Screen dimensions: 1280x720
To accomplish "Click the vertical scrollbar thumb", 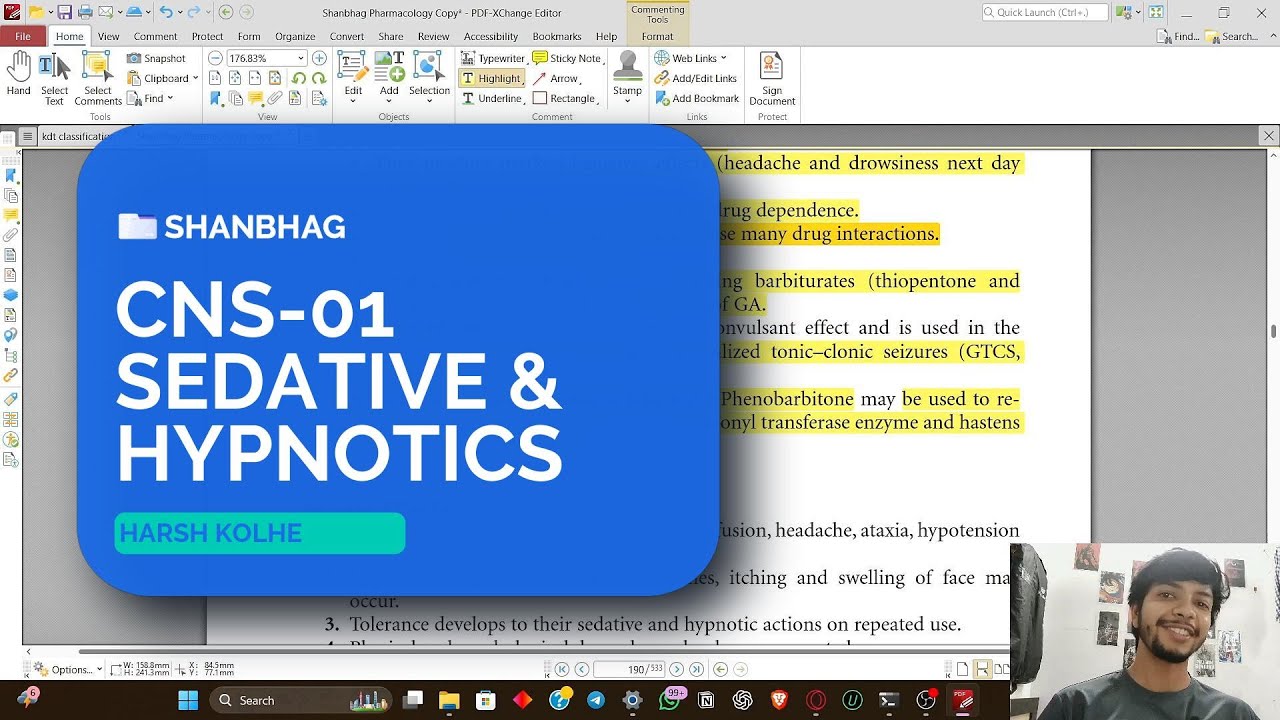I will pyautogui.click(x=1273, y=331).
